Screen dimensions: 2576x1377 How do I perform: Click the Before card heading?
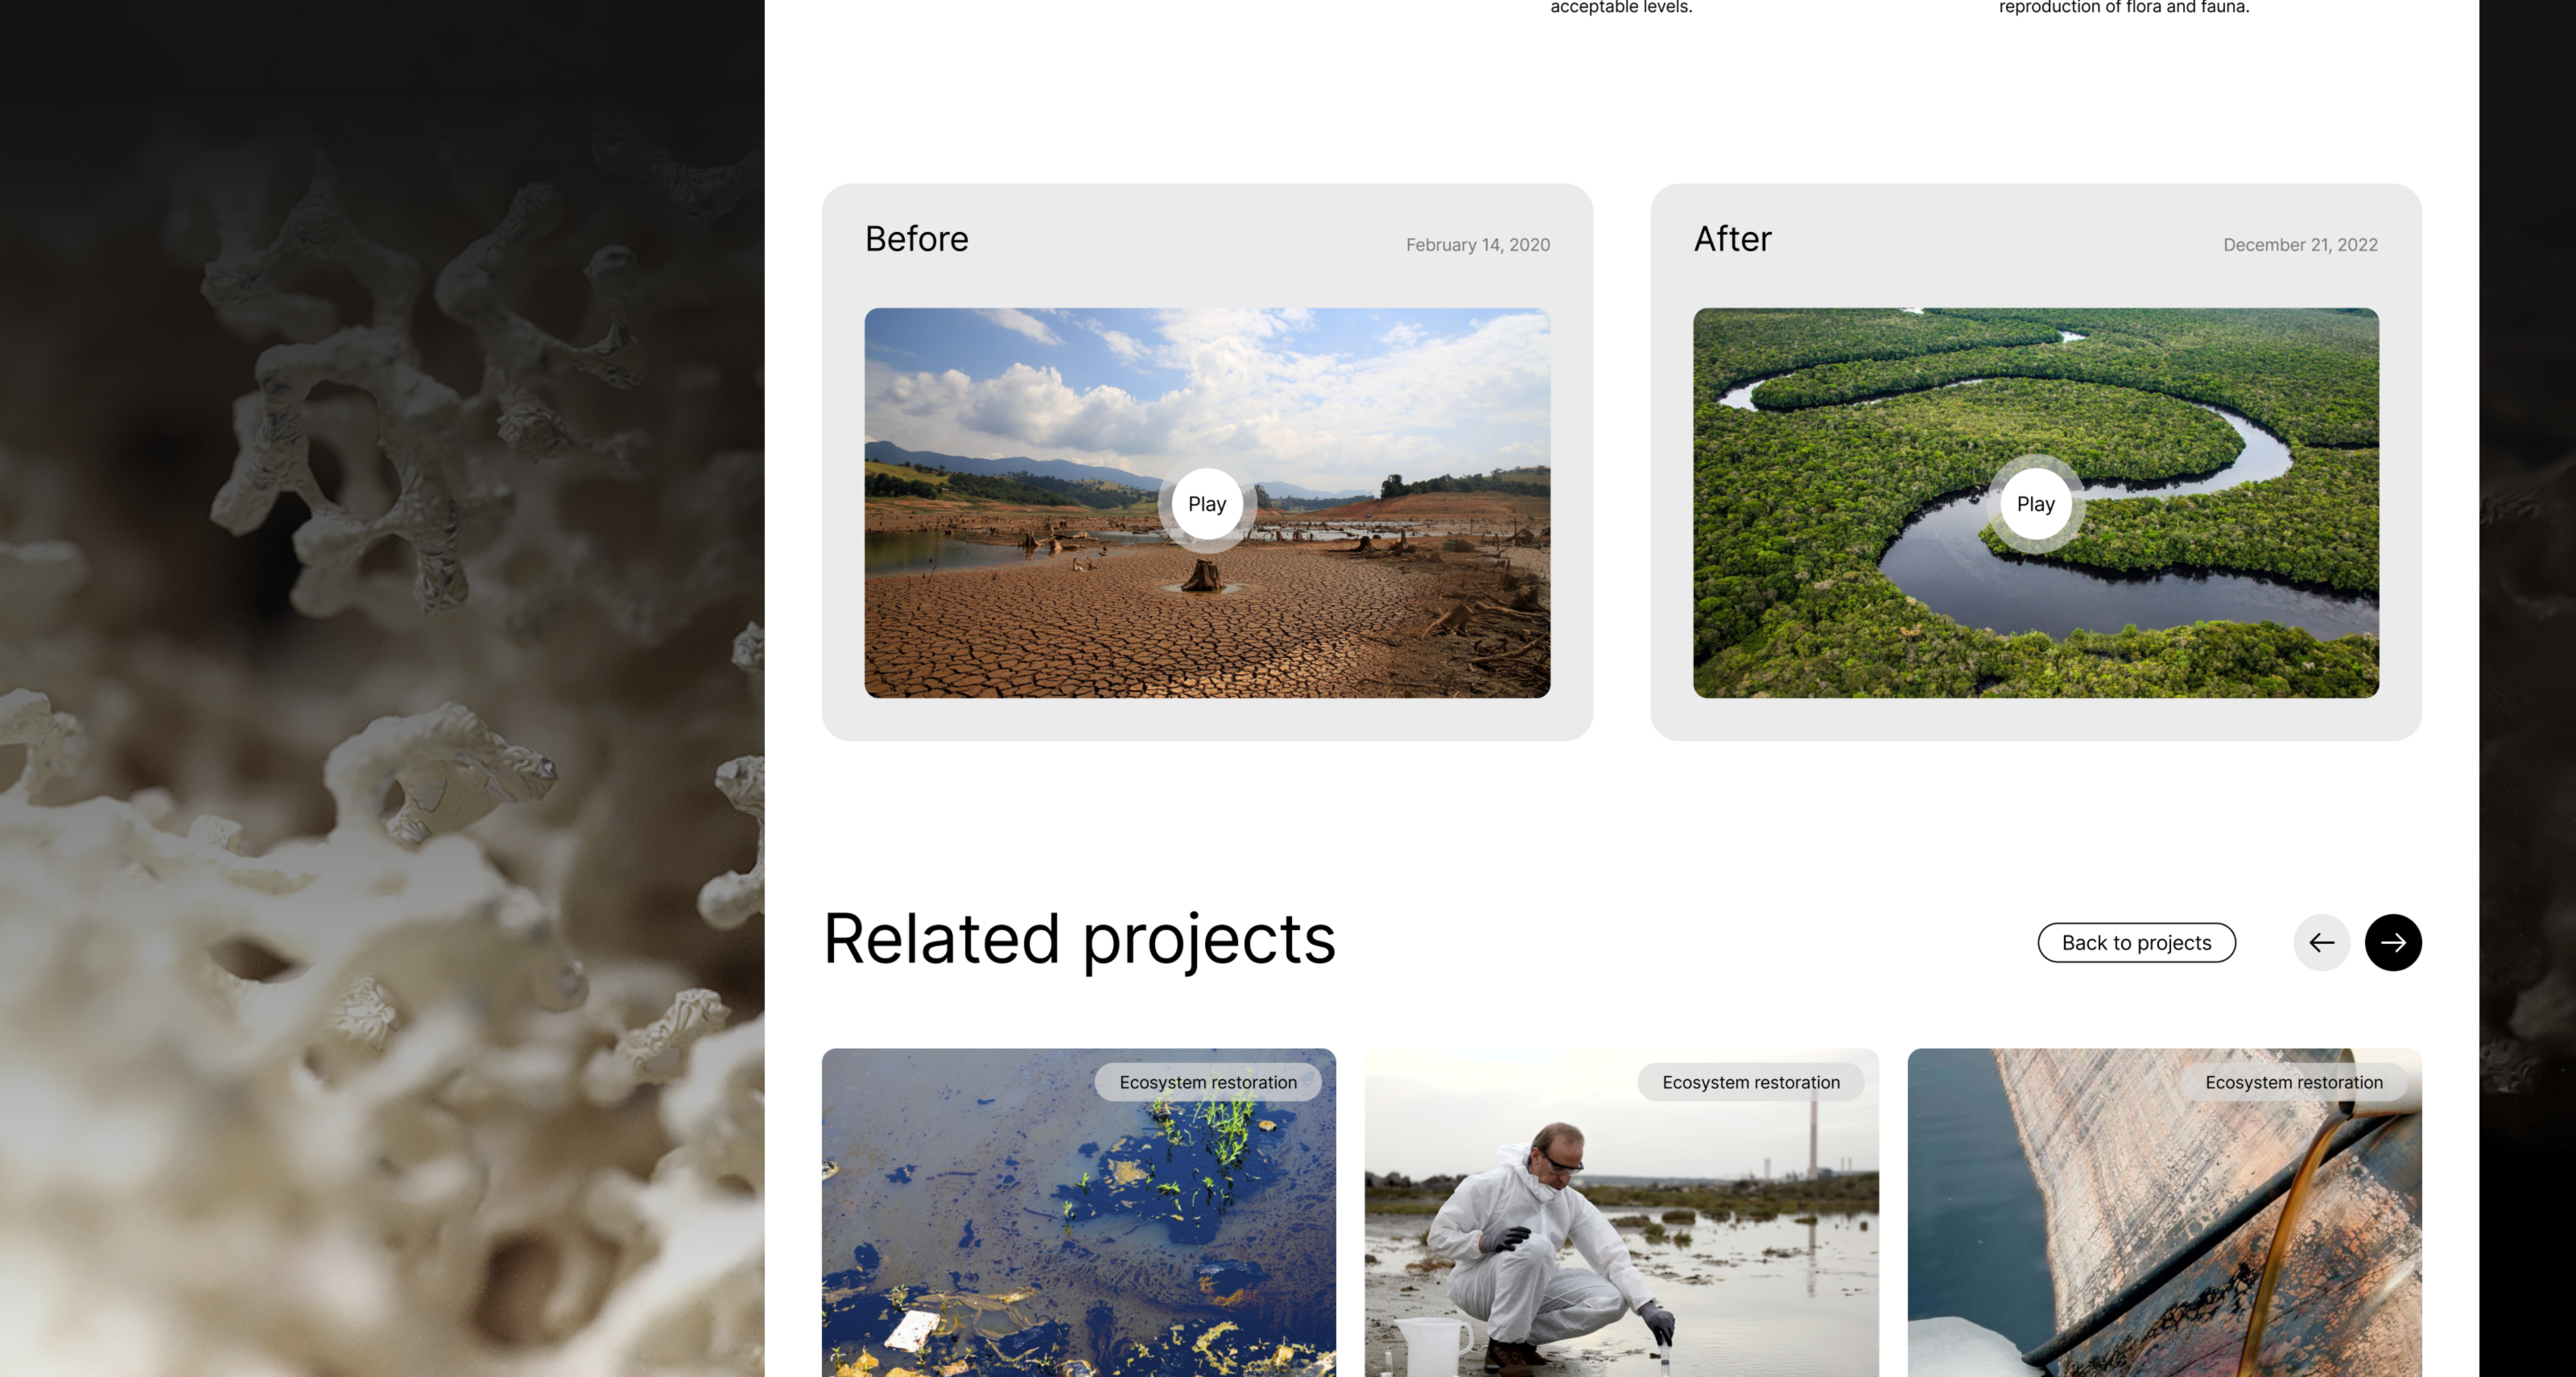tap(916, 239)
